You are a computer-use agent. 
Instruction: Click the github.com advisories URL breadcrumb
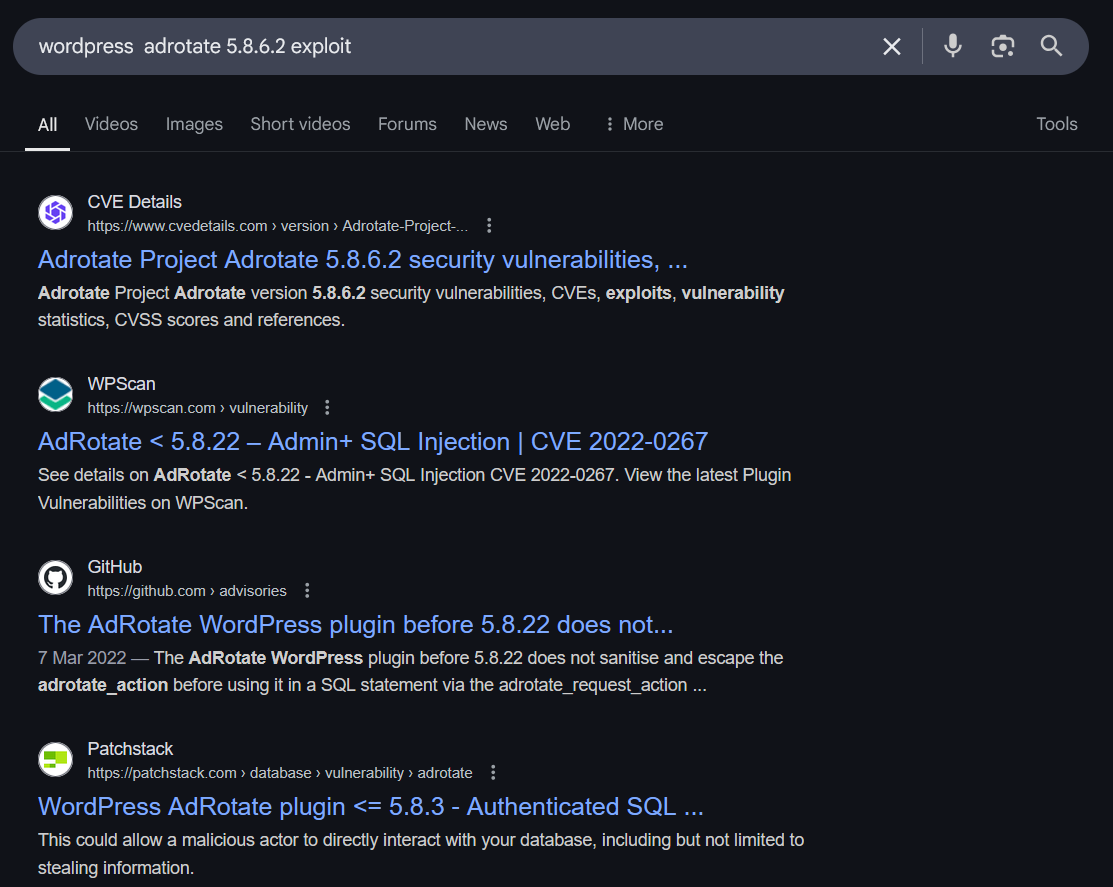pyautogui.click(x=187, y=591)
